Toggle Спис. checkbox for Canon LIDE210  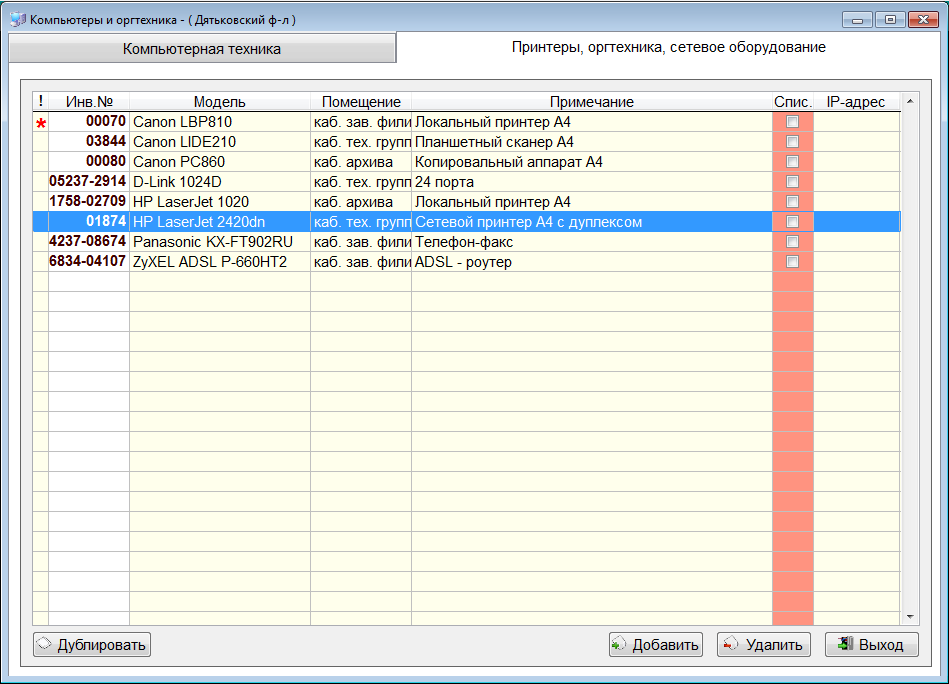tap(792, 142)
